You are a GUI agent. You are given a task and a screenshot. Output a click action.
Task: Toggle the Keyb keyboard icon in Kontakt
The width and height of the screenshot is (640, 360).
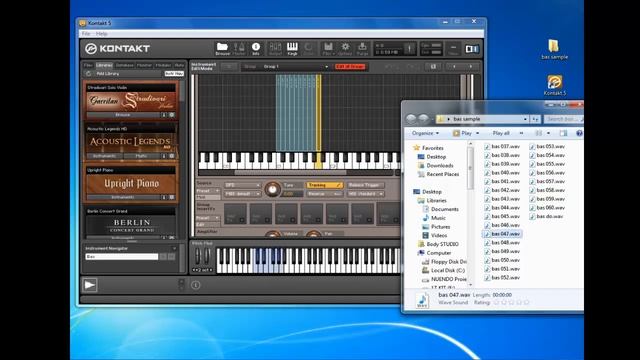292,49
